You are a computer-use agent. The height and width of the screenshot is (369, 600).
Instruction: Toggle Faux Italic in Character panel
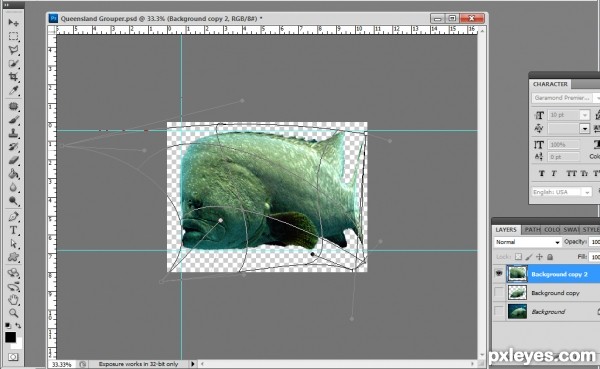[554, 173]
